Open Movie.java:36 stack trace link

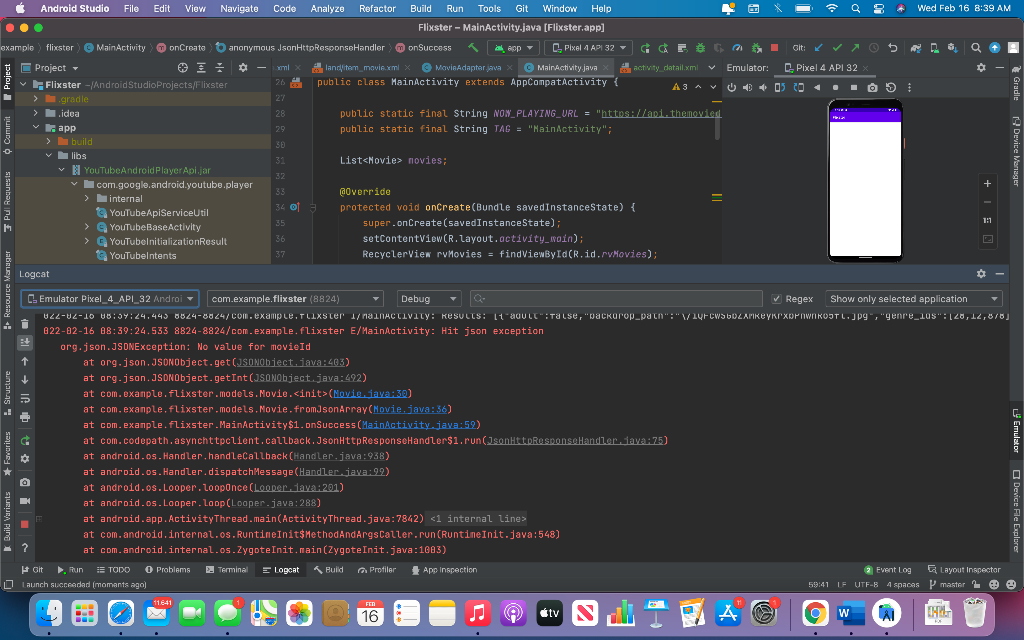[409, 409]
